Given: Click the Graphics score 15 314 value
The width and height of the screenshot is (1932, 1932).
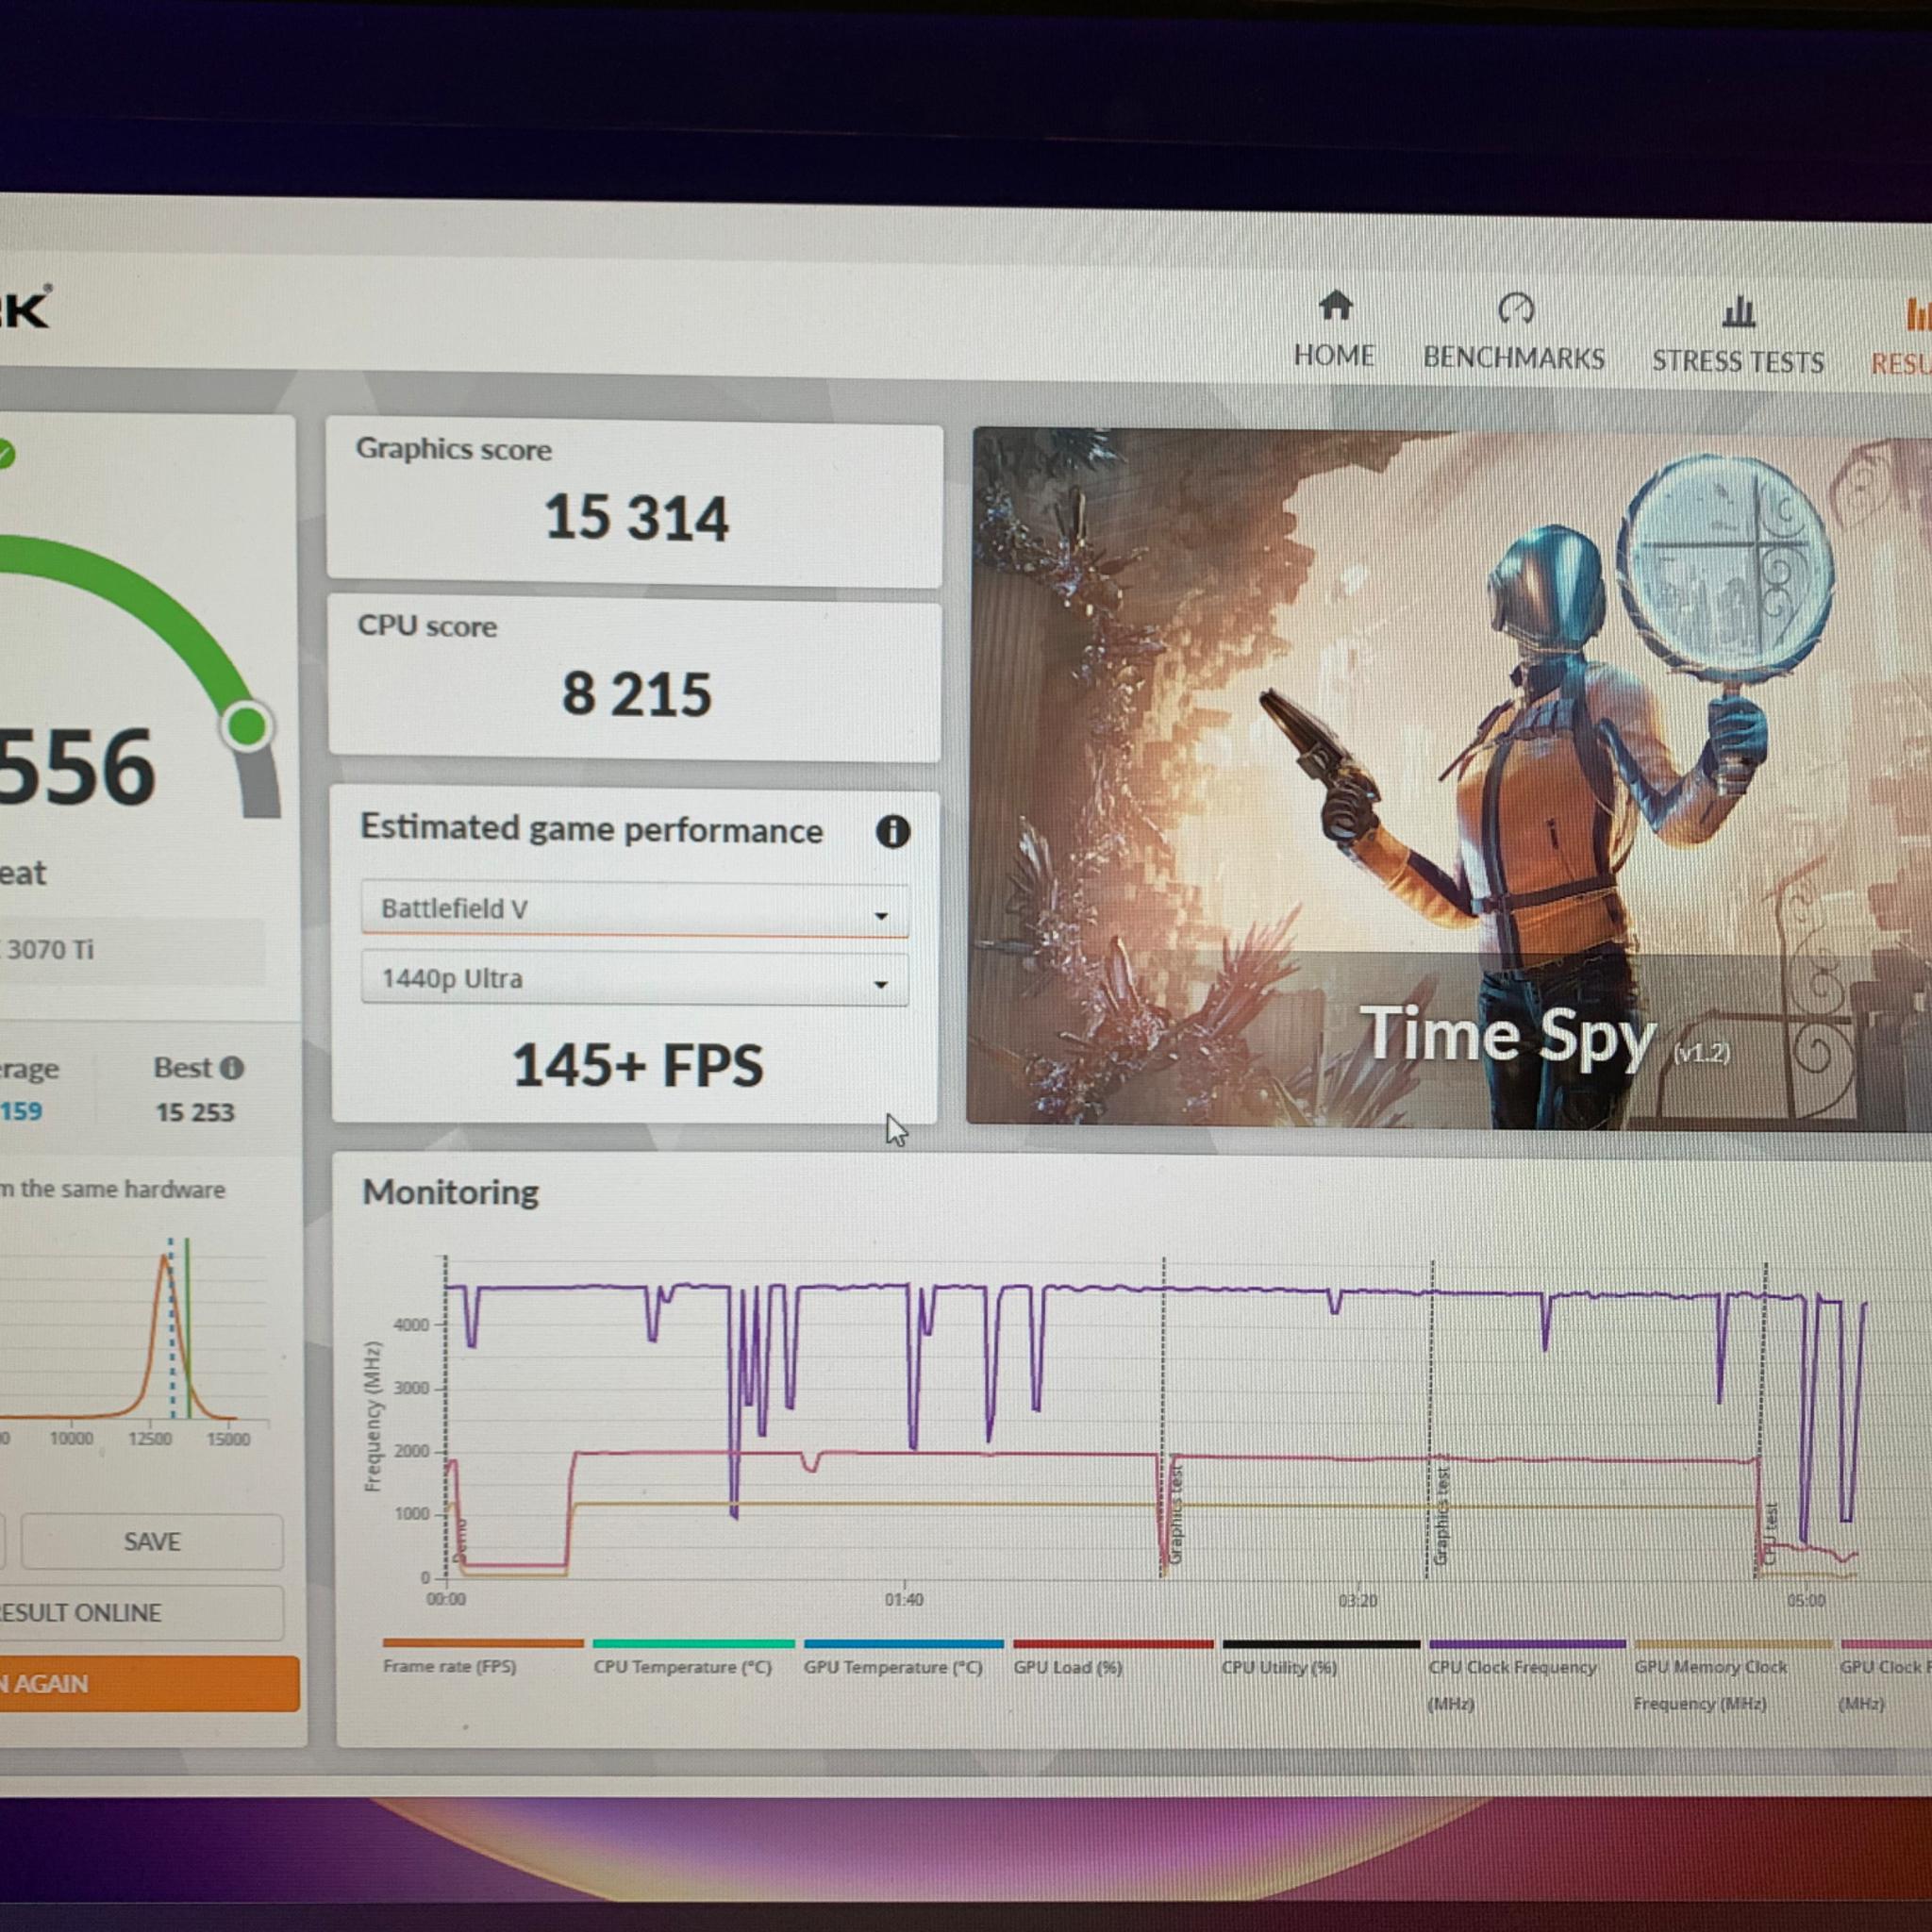Looking at the screenshot, I should pos(637,518).
